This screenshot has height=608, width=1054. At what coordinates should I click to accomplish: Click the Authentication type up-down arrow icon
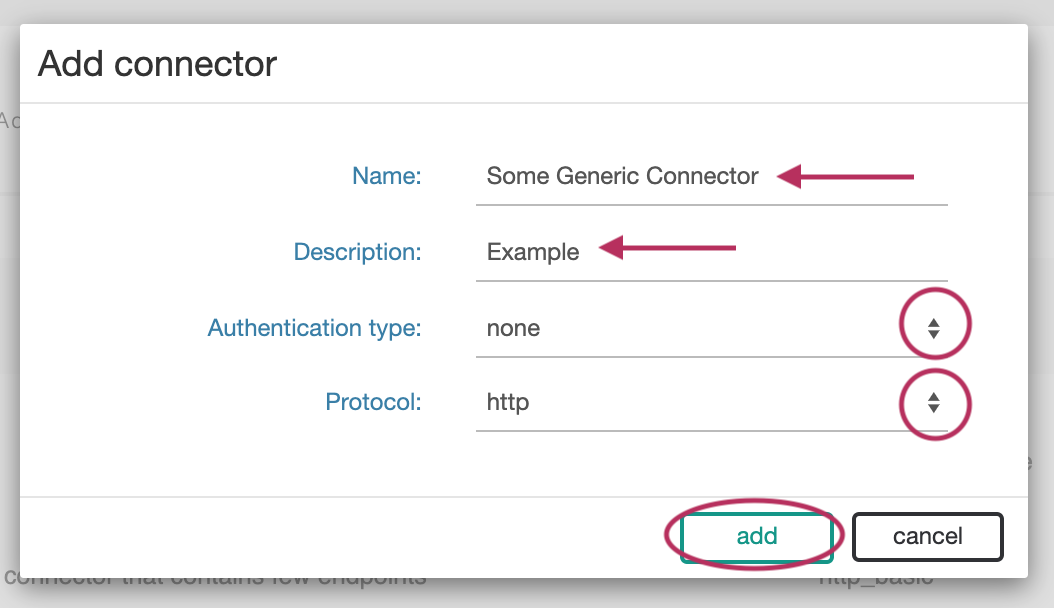pos(933,328)
